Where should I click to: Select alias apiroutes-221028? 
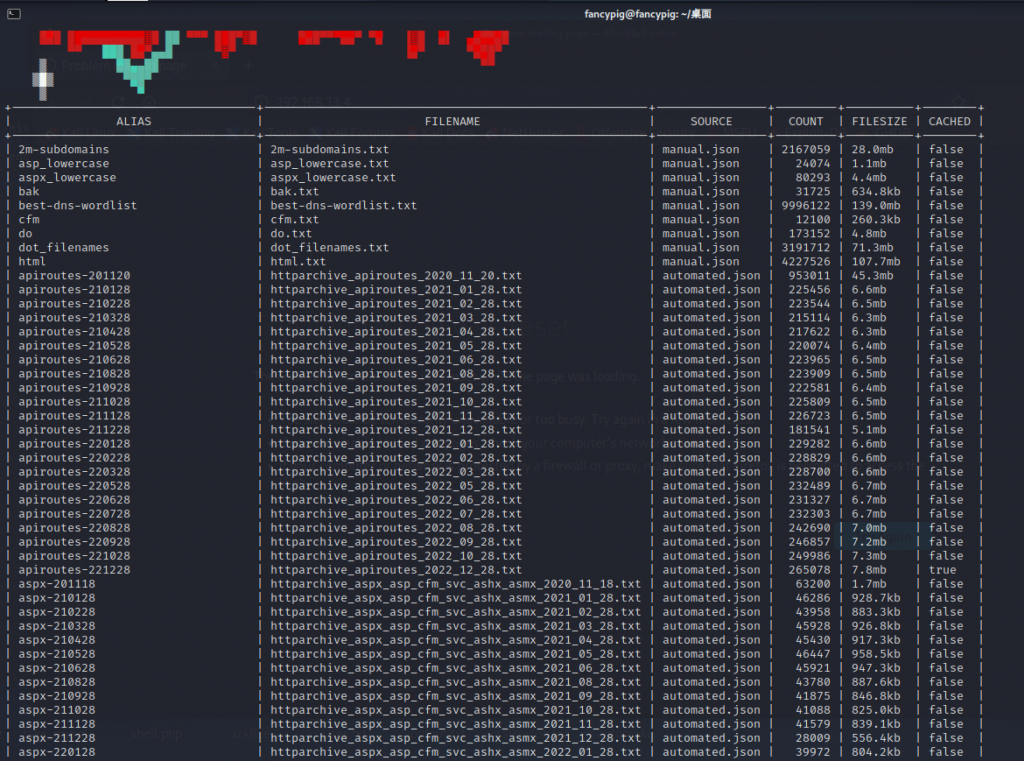point(74,557)
